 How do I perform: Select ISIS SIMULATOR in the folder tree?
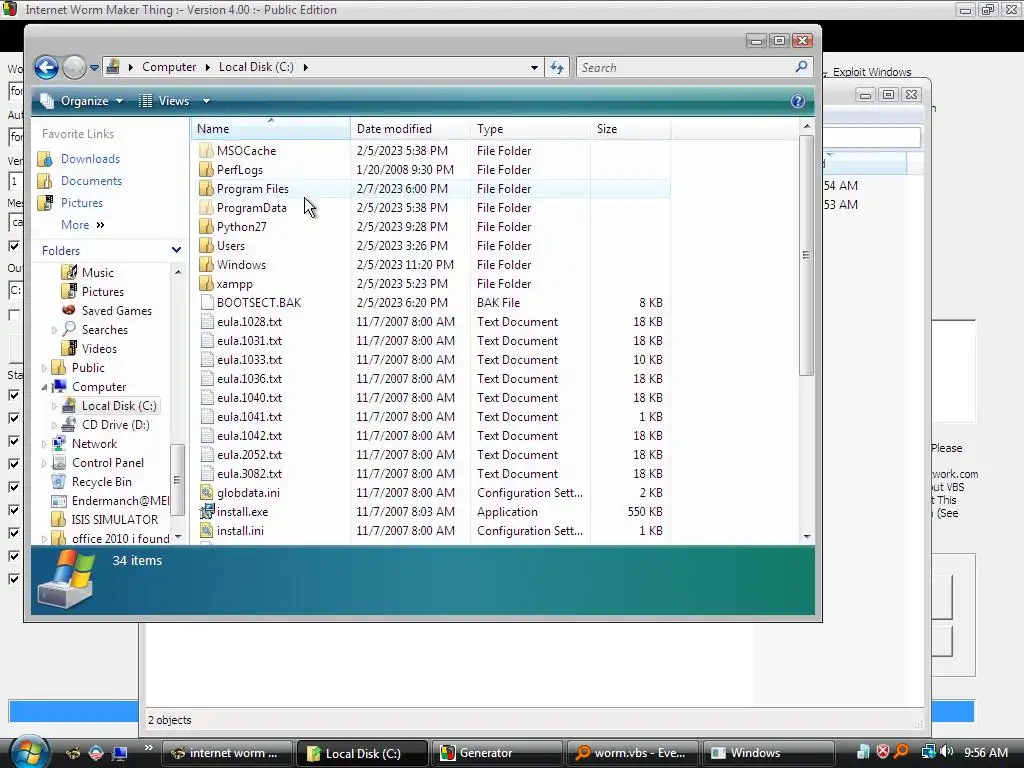click(114, 519)
